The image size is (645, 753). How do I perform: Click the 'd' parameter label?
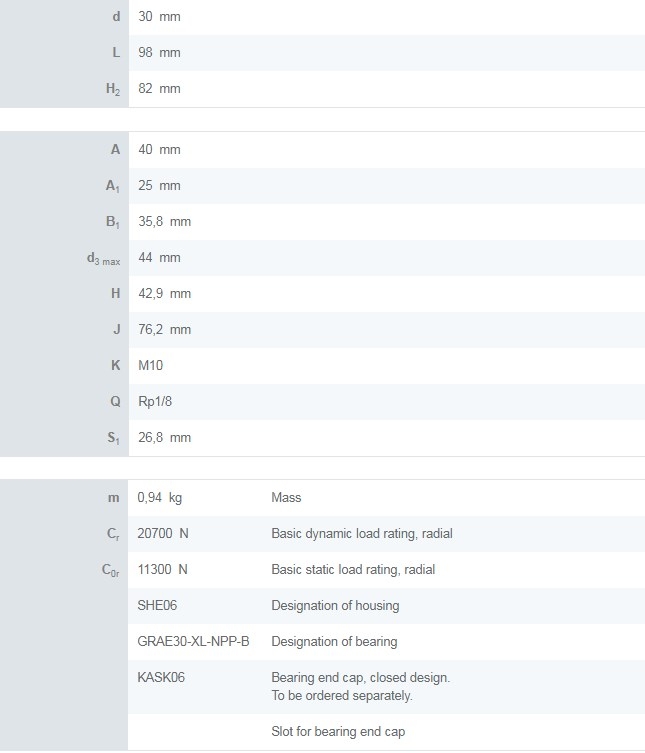coord(116,17)
